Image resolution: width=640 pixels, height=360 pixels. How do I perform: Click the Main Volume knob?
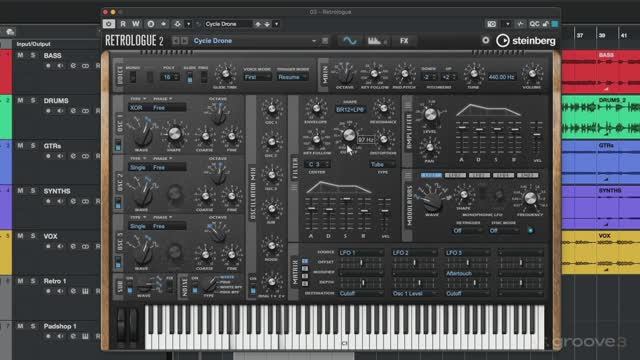pos(532,74)
